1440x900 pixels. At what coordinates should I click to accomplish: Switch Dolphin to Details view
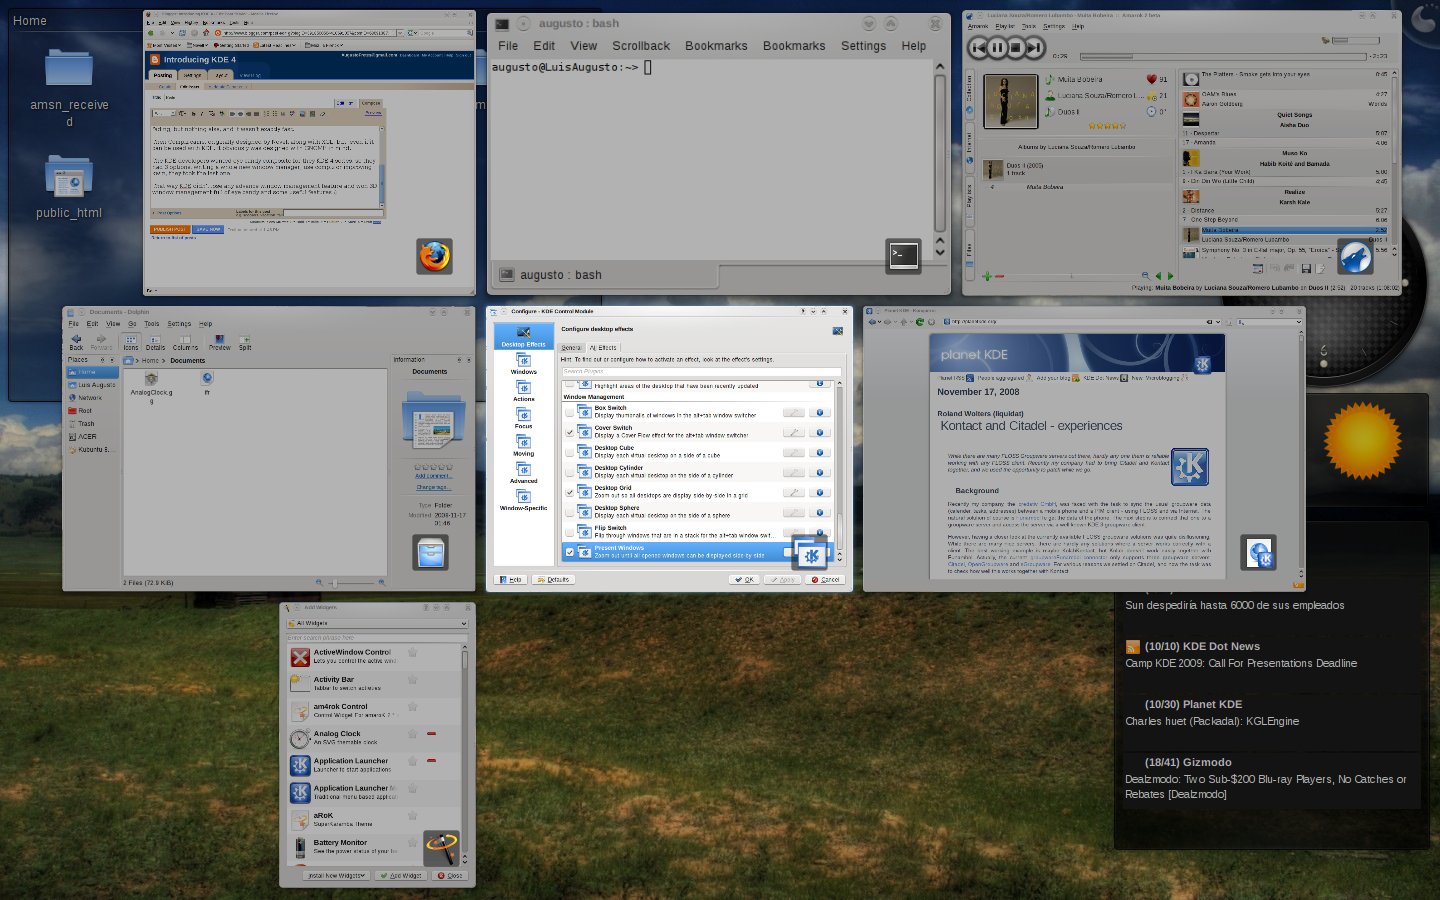155,341
